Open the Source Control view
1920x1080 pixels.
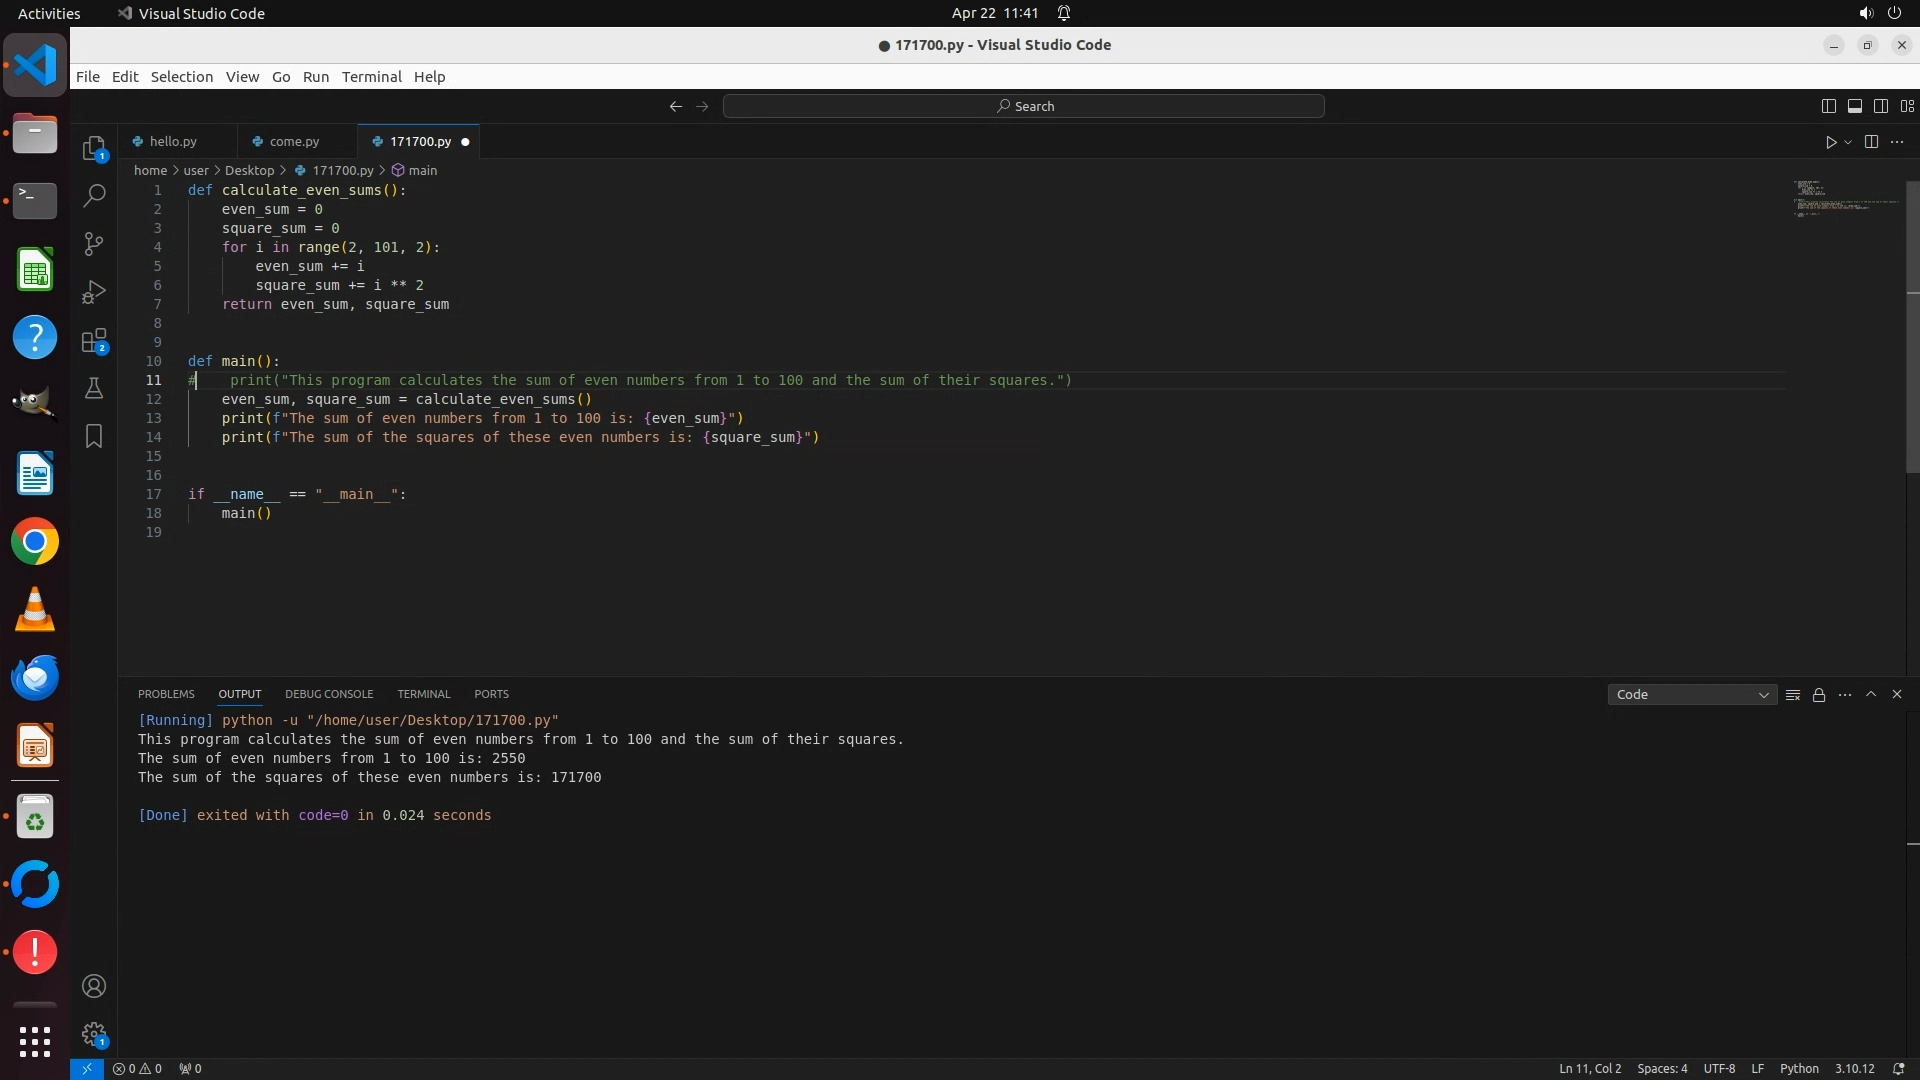click(x=94, y=244)
